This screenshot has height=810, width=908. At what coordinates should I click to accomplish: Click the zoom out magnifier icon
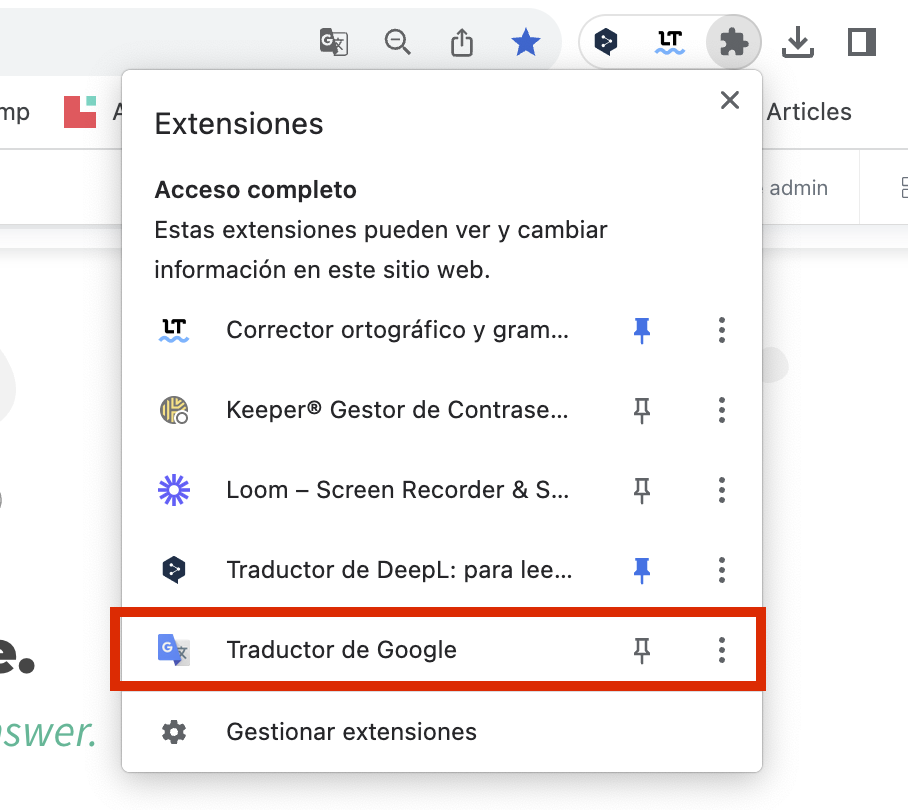point(398,42)
